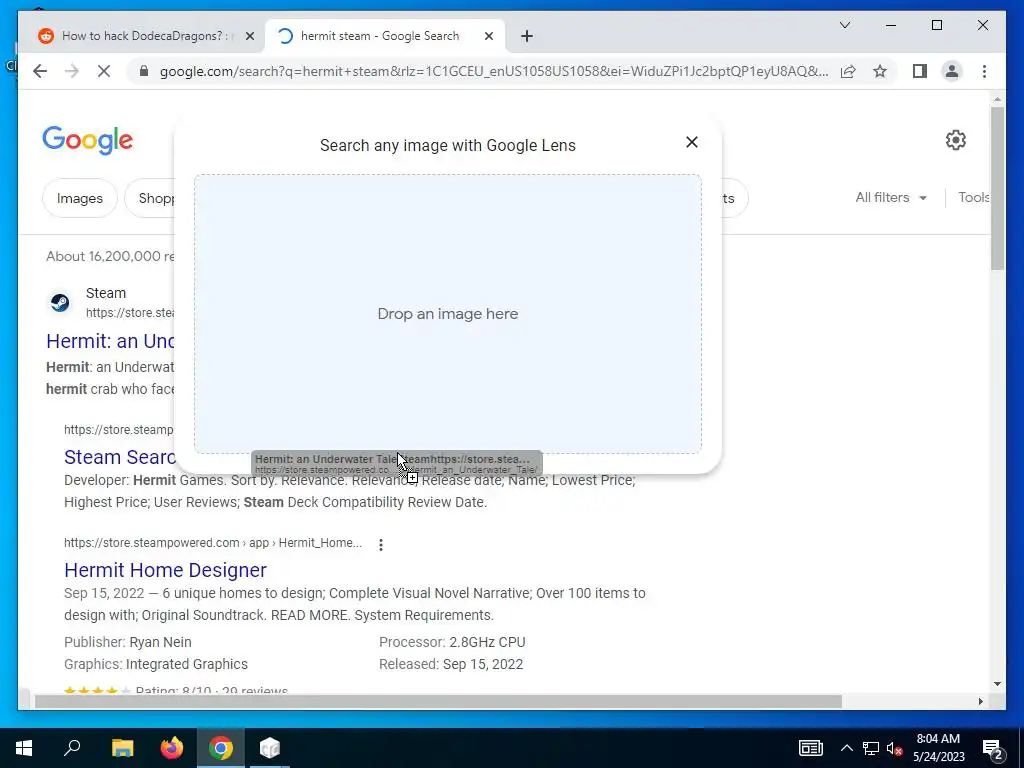This screenshot has height=768, width=1024.
Task: Go to the Google logo homepage
Action: (x=88, y=140)
